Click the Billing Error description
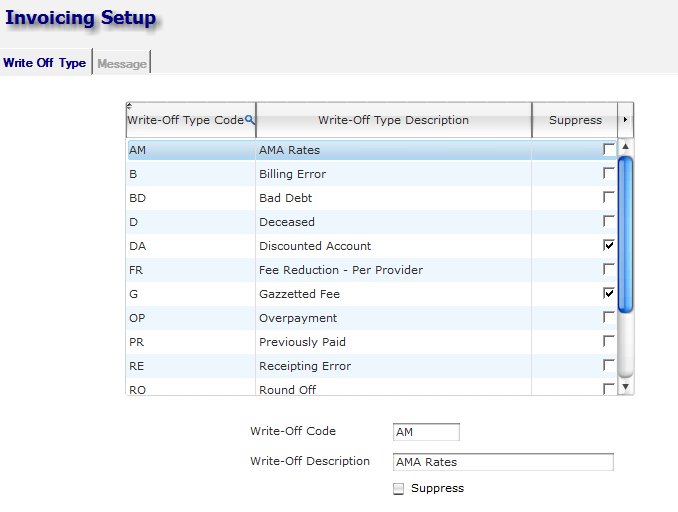 (x=393, y=174)
